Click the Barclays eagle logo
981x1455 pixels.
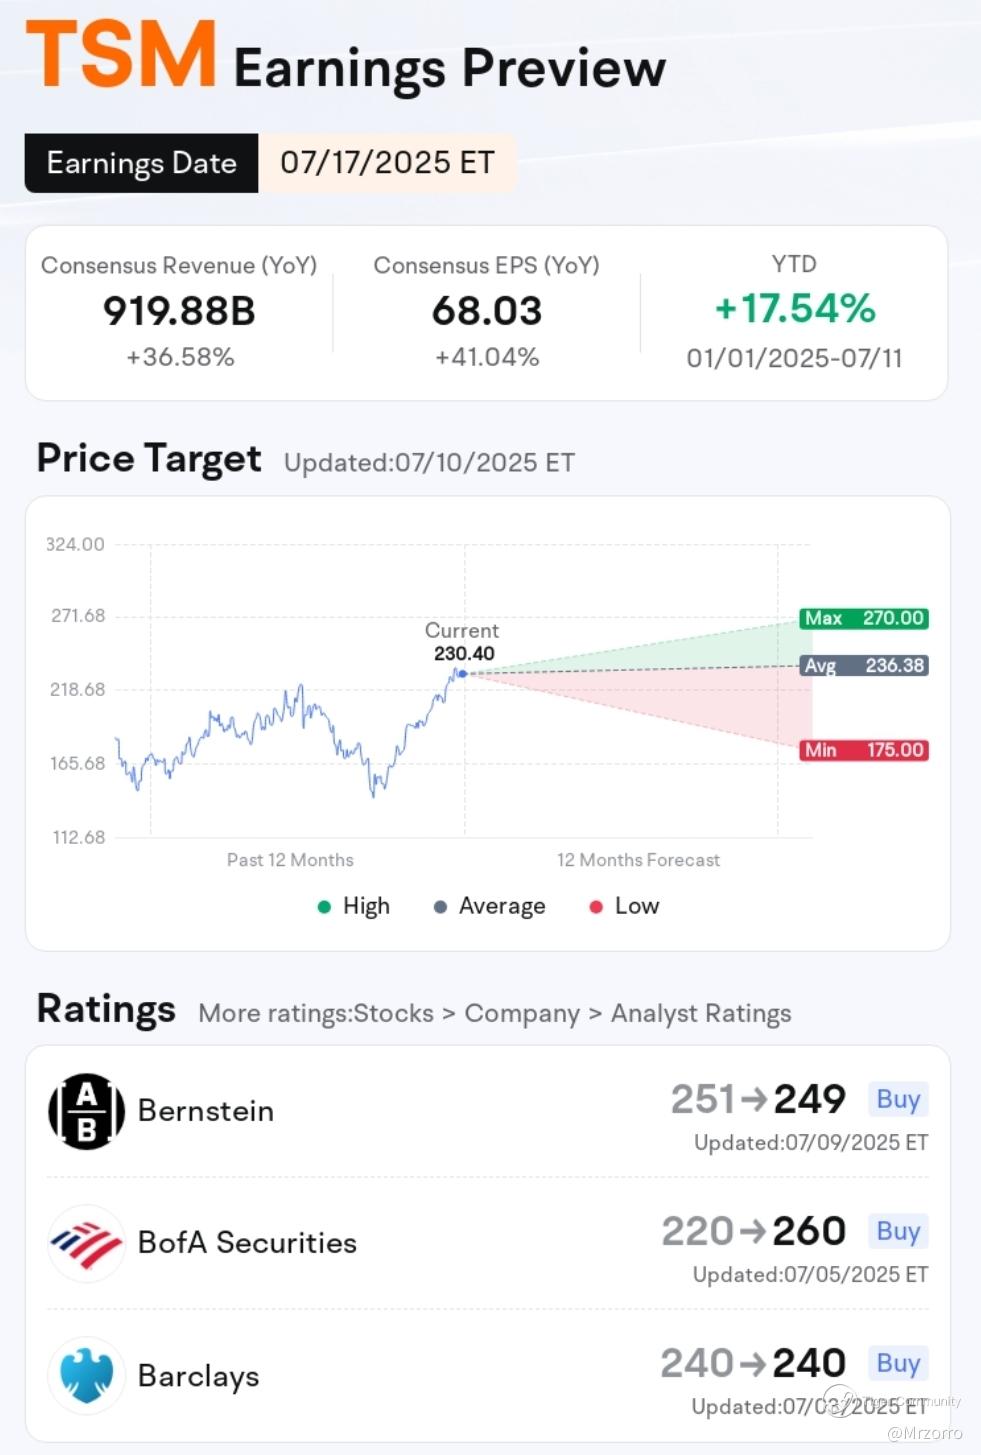click(87, 1375)
